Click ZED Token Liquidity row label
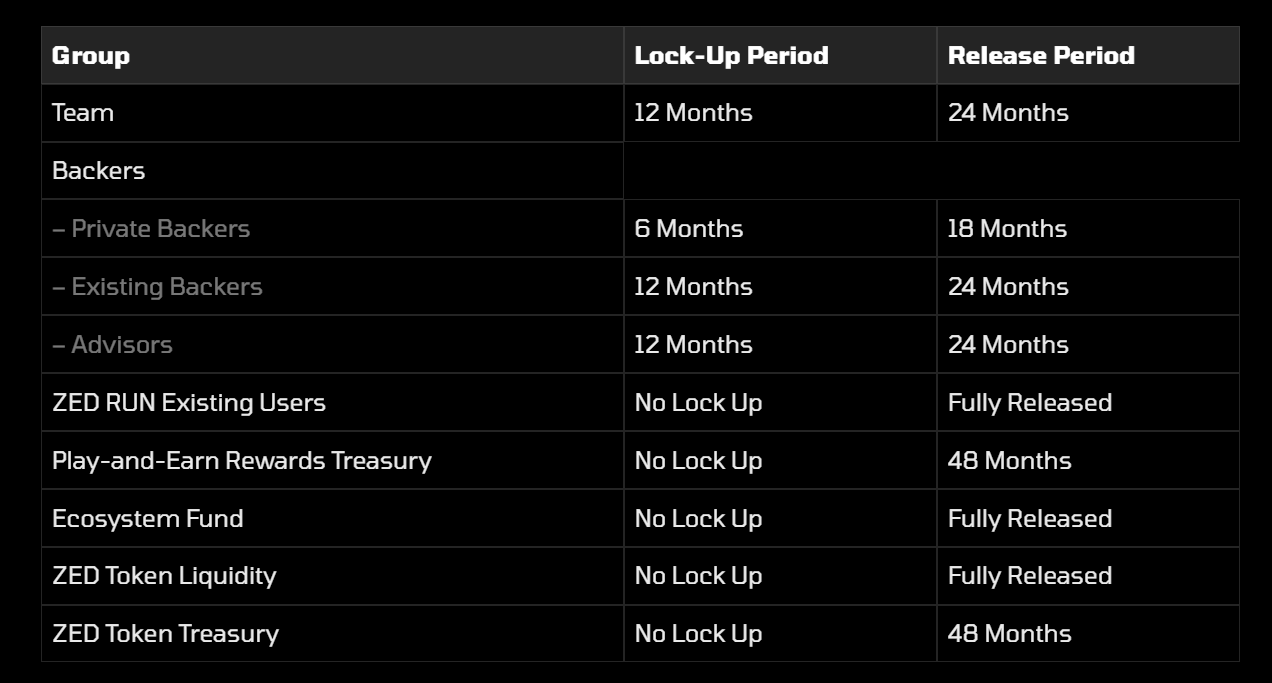This screenshot has height=683, width=1272. coord(164,576)
